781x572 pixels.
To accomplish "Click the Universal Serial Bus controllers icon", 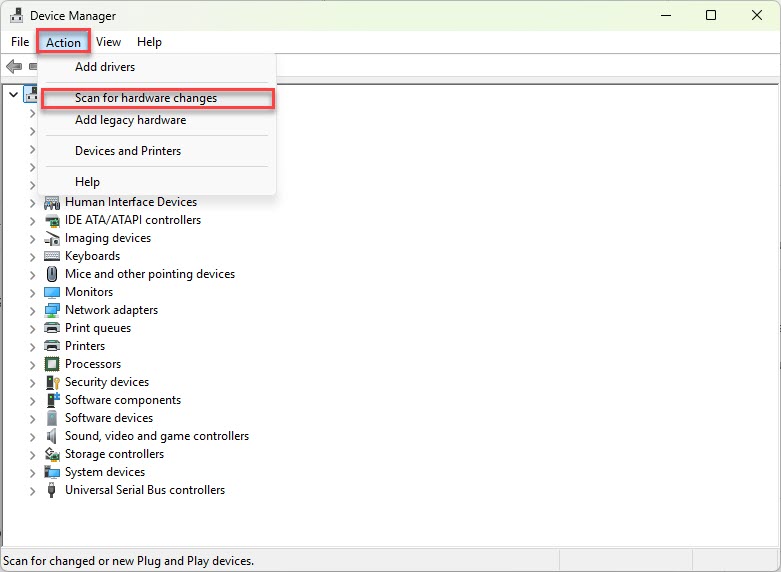I will pyautogui.click(x=53, y=490).
